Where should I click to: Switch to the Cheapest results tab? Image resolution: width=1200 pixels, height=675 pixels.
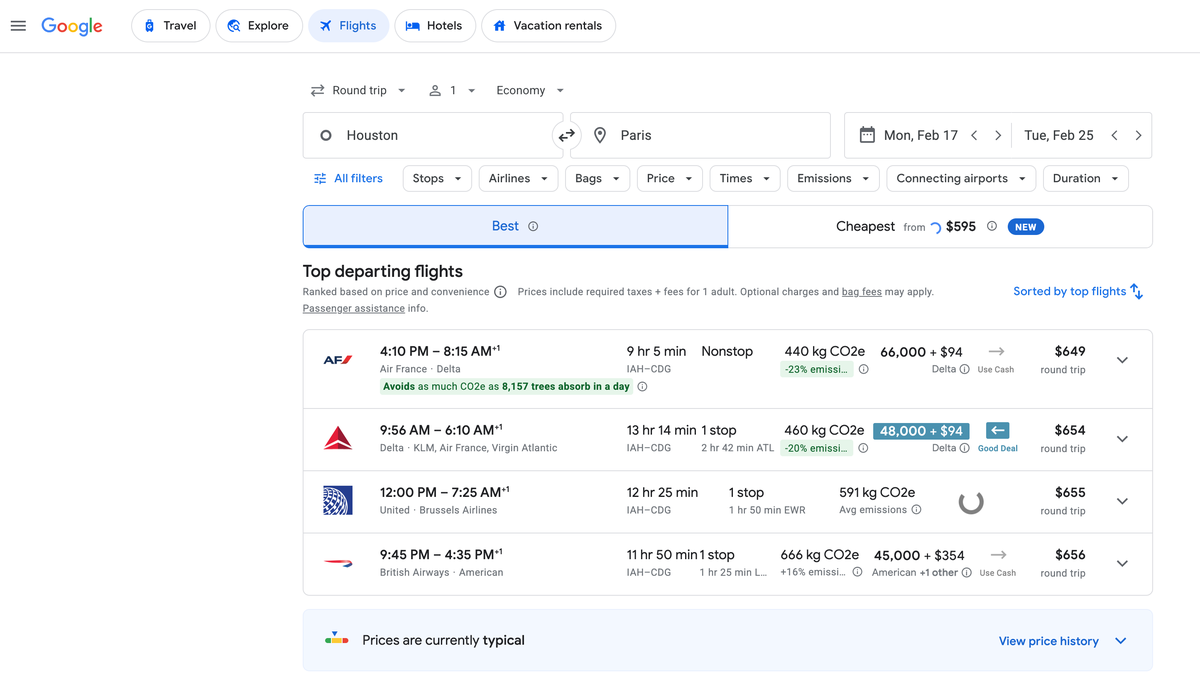click(865, 226)
